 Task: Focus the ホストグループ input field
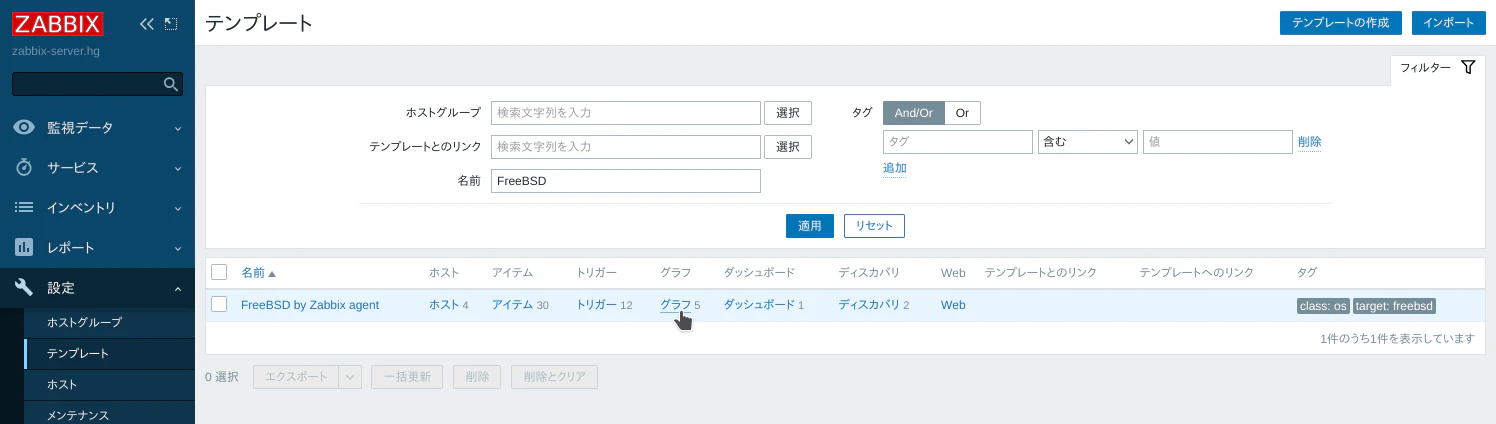pyautogui.click(x=626, y=113)
